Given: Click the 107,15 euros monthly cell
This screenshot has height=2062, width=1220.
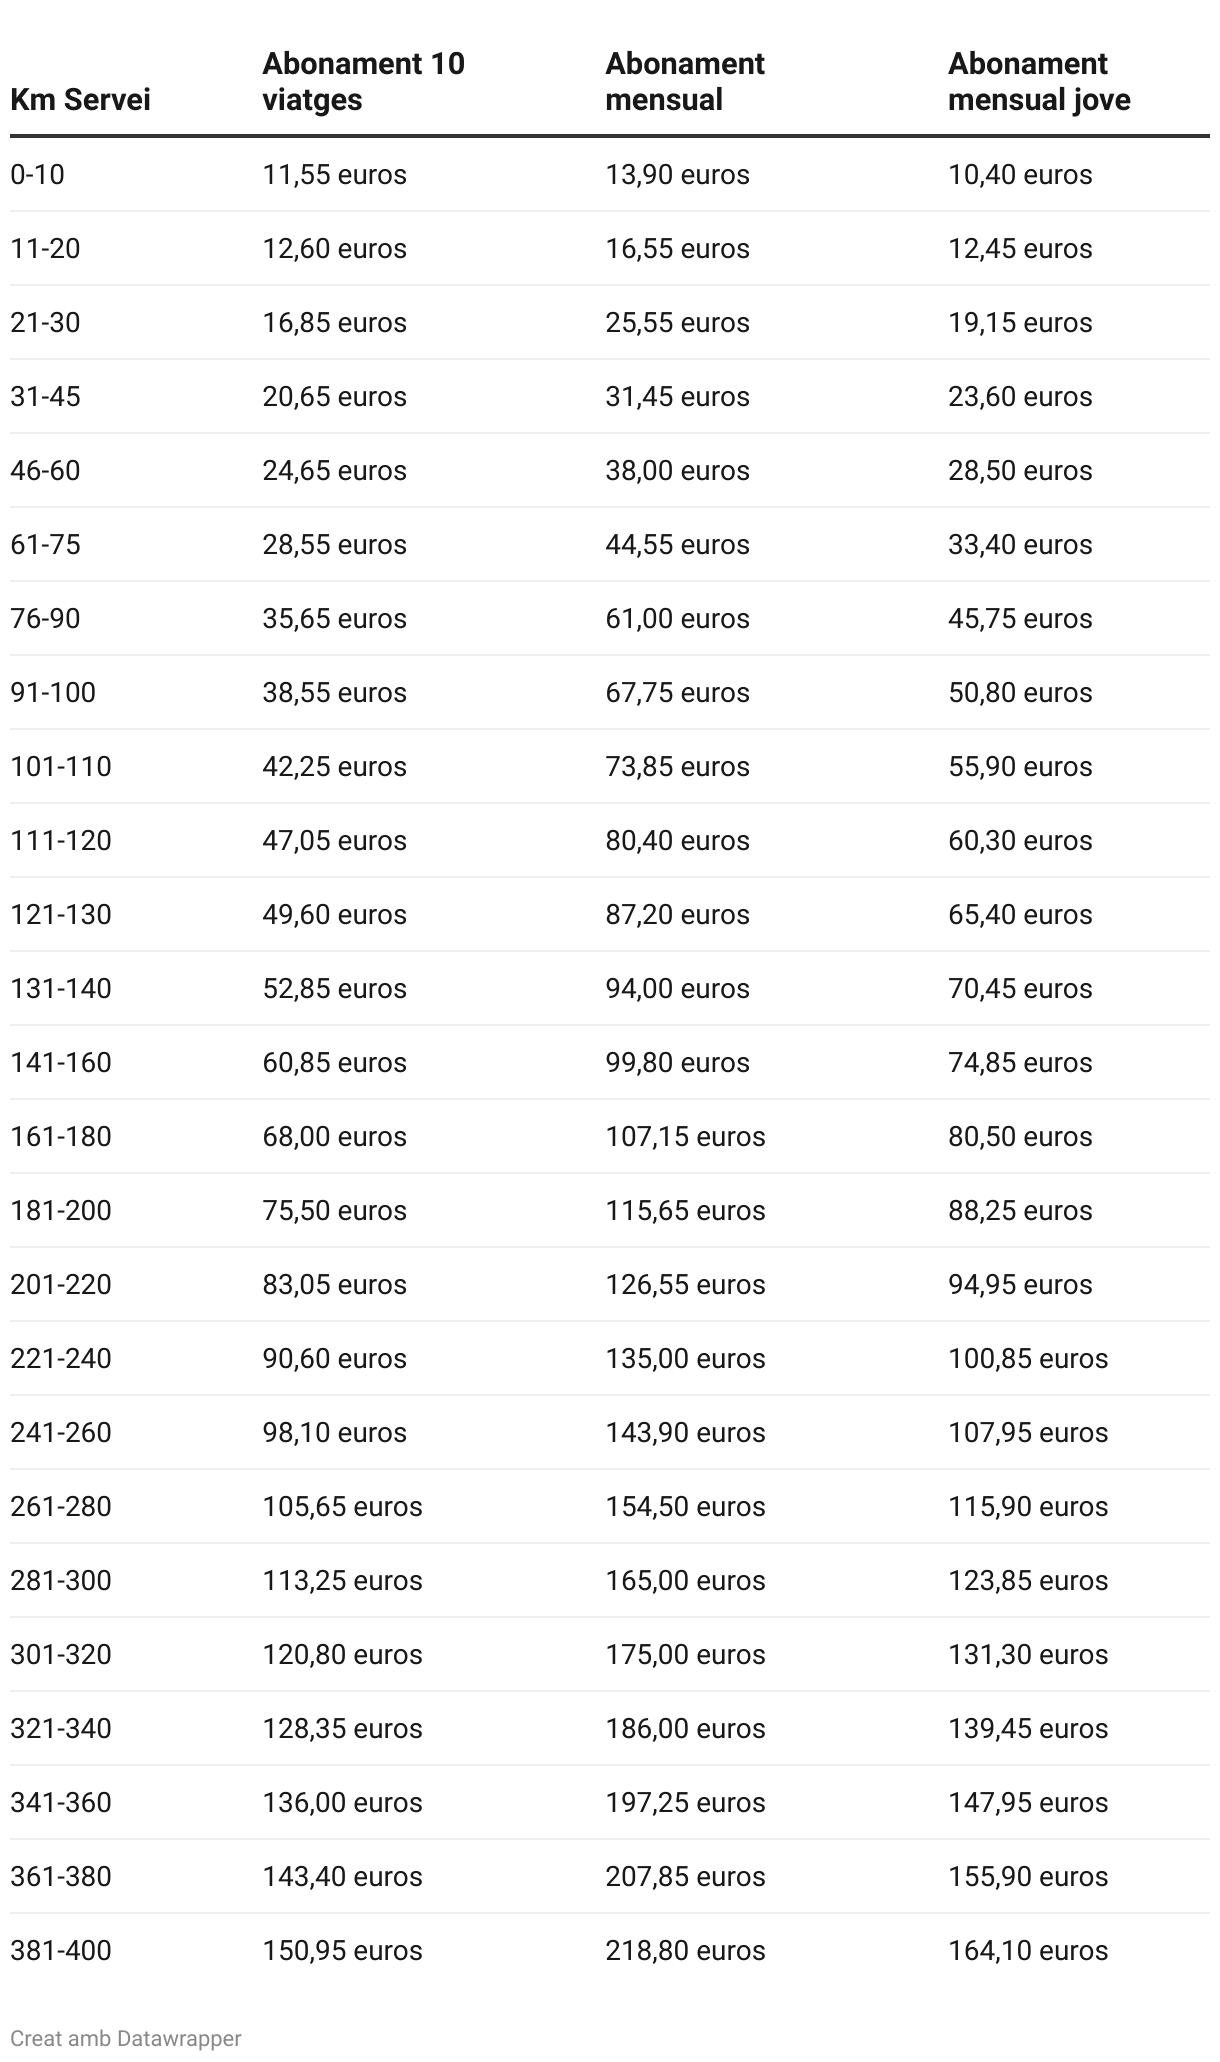Looking at the screenshot, I should tap(685, 1137).
